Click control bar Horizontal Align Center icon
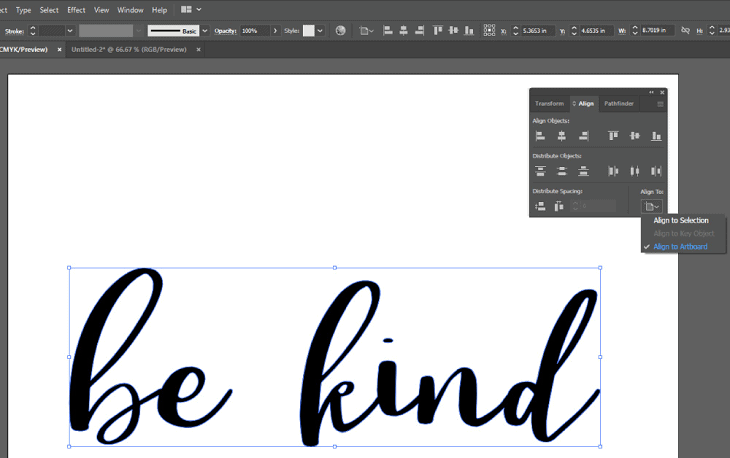The image size is (730, 458). tap(403, 31)
